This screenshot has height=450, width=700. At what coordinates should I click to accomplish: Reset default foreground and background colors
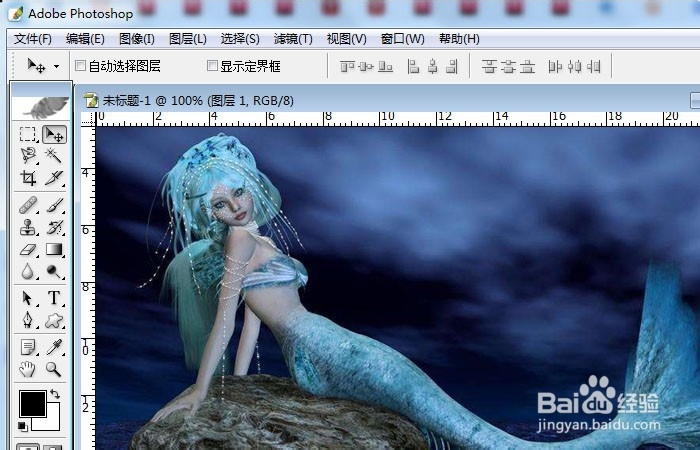(x=22, y=426)
